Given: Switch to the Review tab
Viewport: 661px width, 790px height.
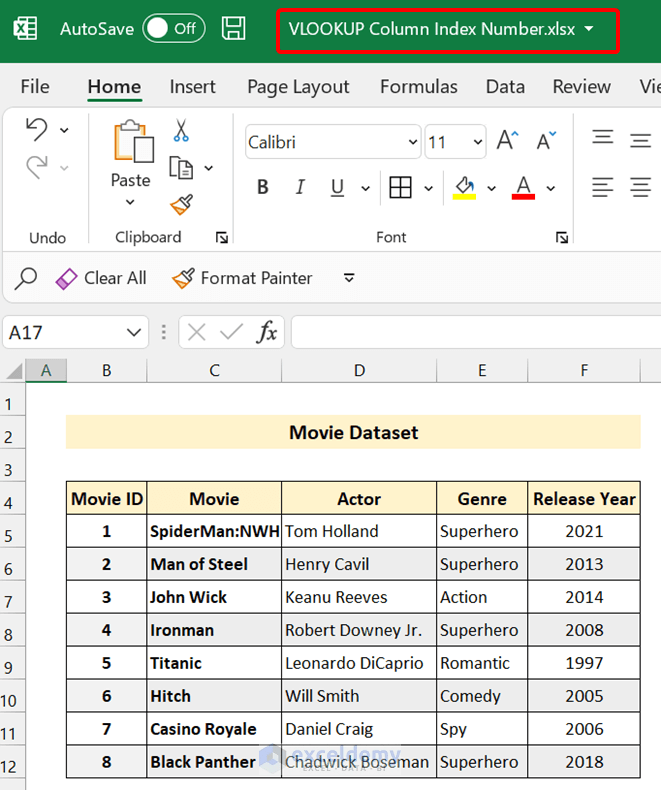Looking at the screenshot, I should tap(582, 87).
